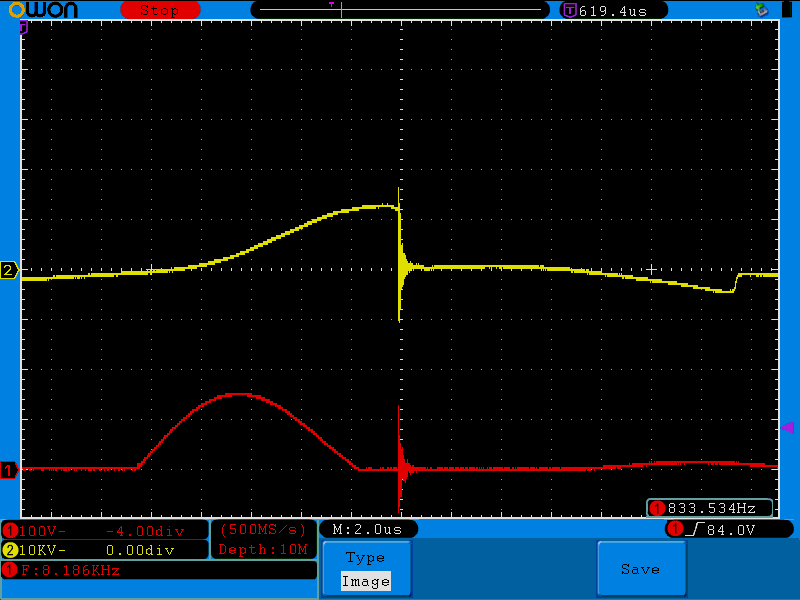Click the purple T horizontal position icon
800x600 pixels.
569,10
